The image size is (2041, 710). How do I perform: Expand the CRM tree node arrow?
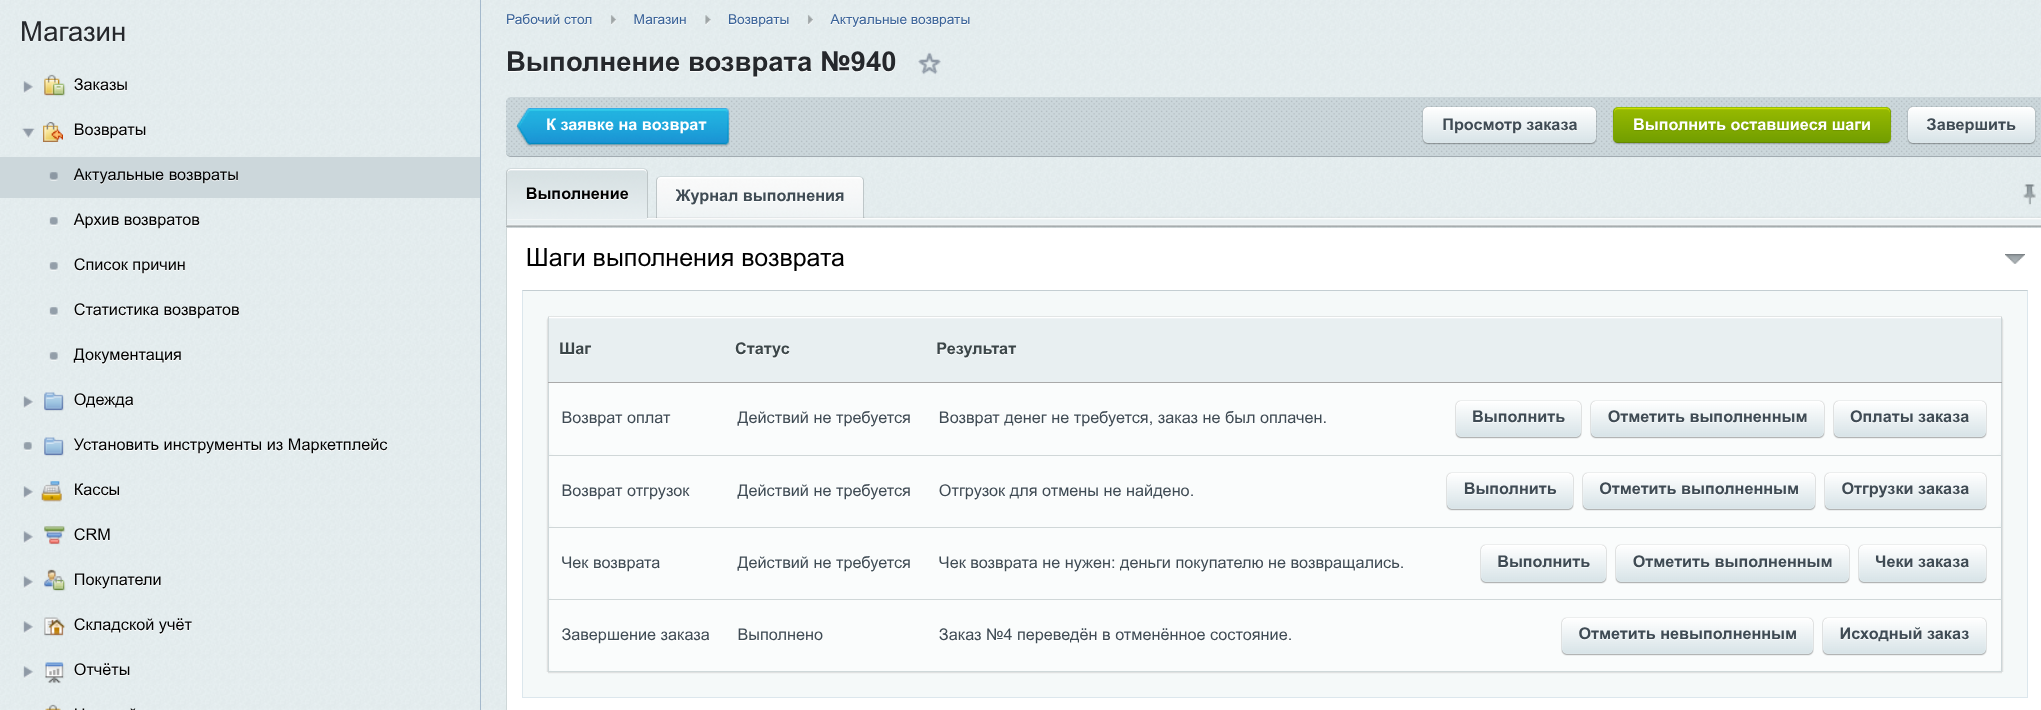(28, 536)
